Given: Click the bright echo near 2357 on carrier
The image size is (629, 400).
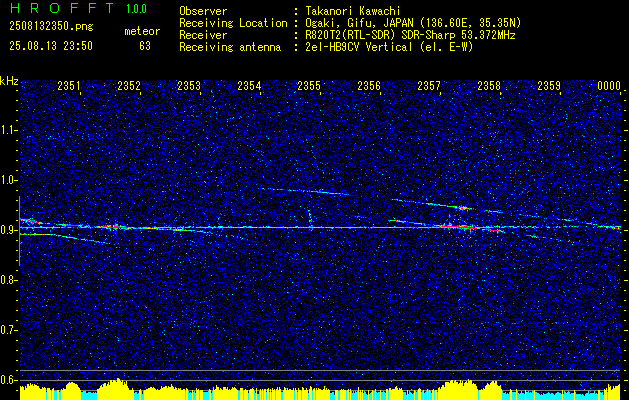Looking at the screenshot, I should (x=461, y=227).
